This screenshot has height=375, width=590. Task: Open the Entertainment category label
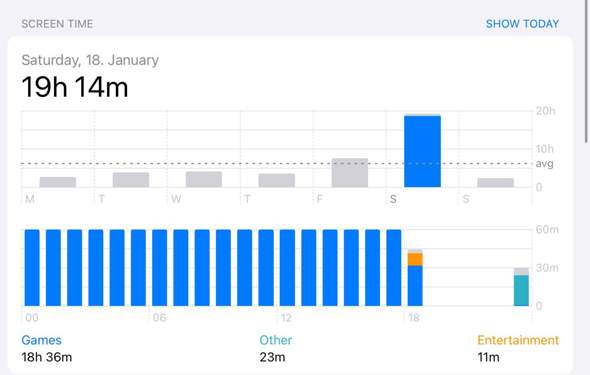tap(518, 340)
